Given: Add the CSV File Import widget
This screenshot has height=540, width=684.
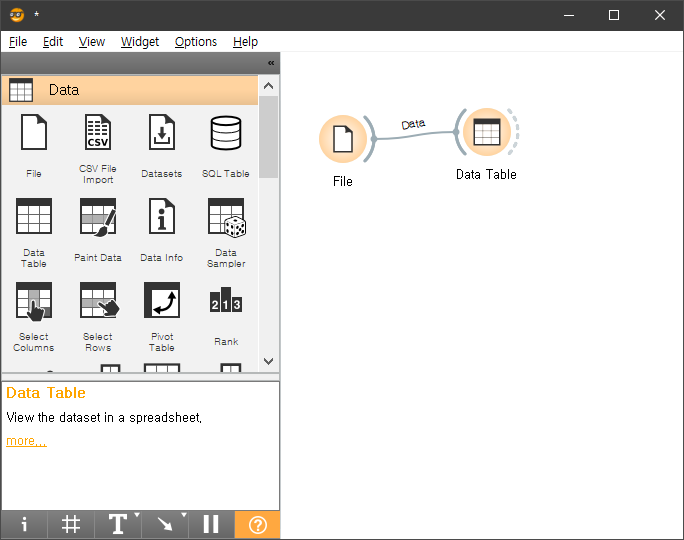Looking at the screenshot, I should [x=98, y=149].
